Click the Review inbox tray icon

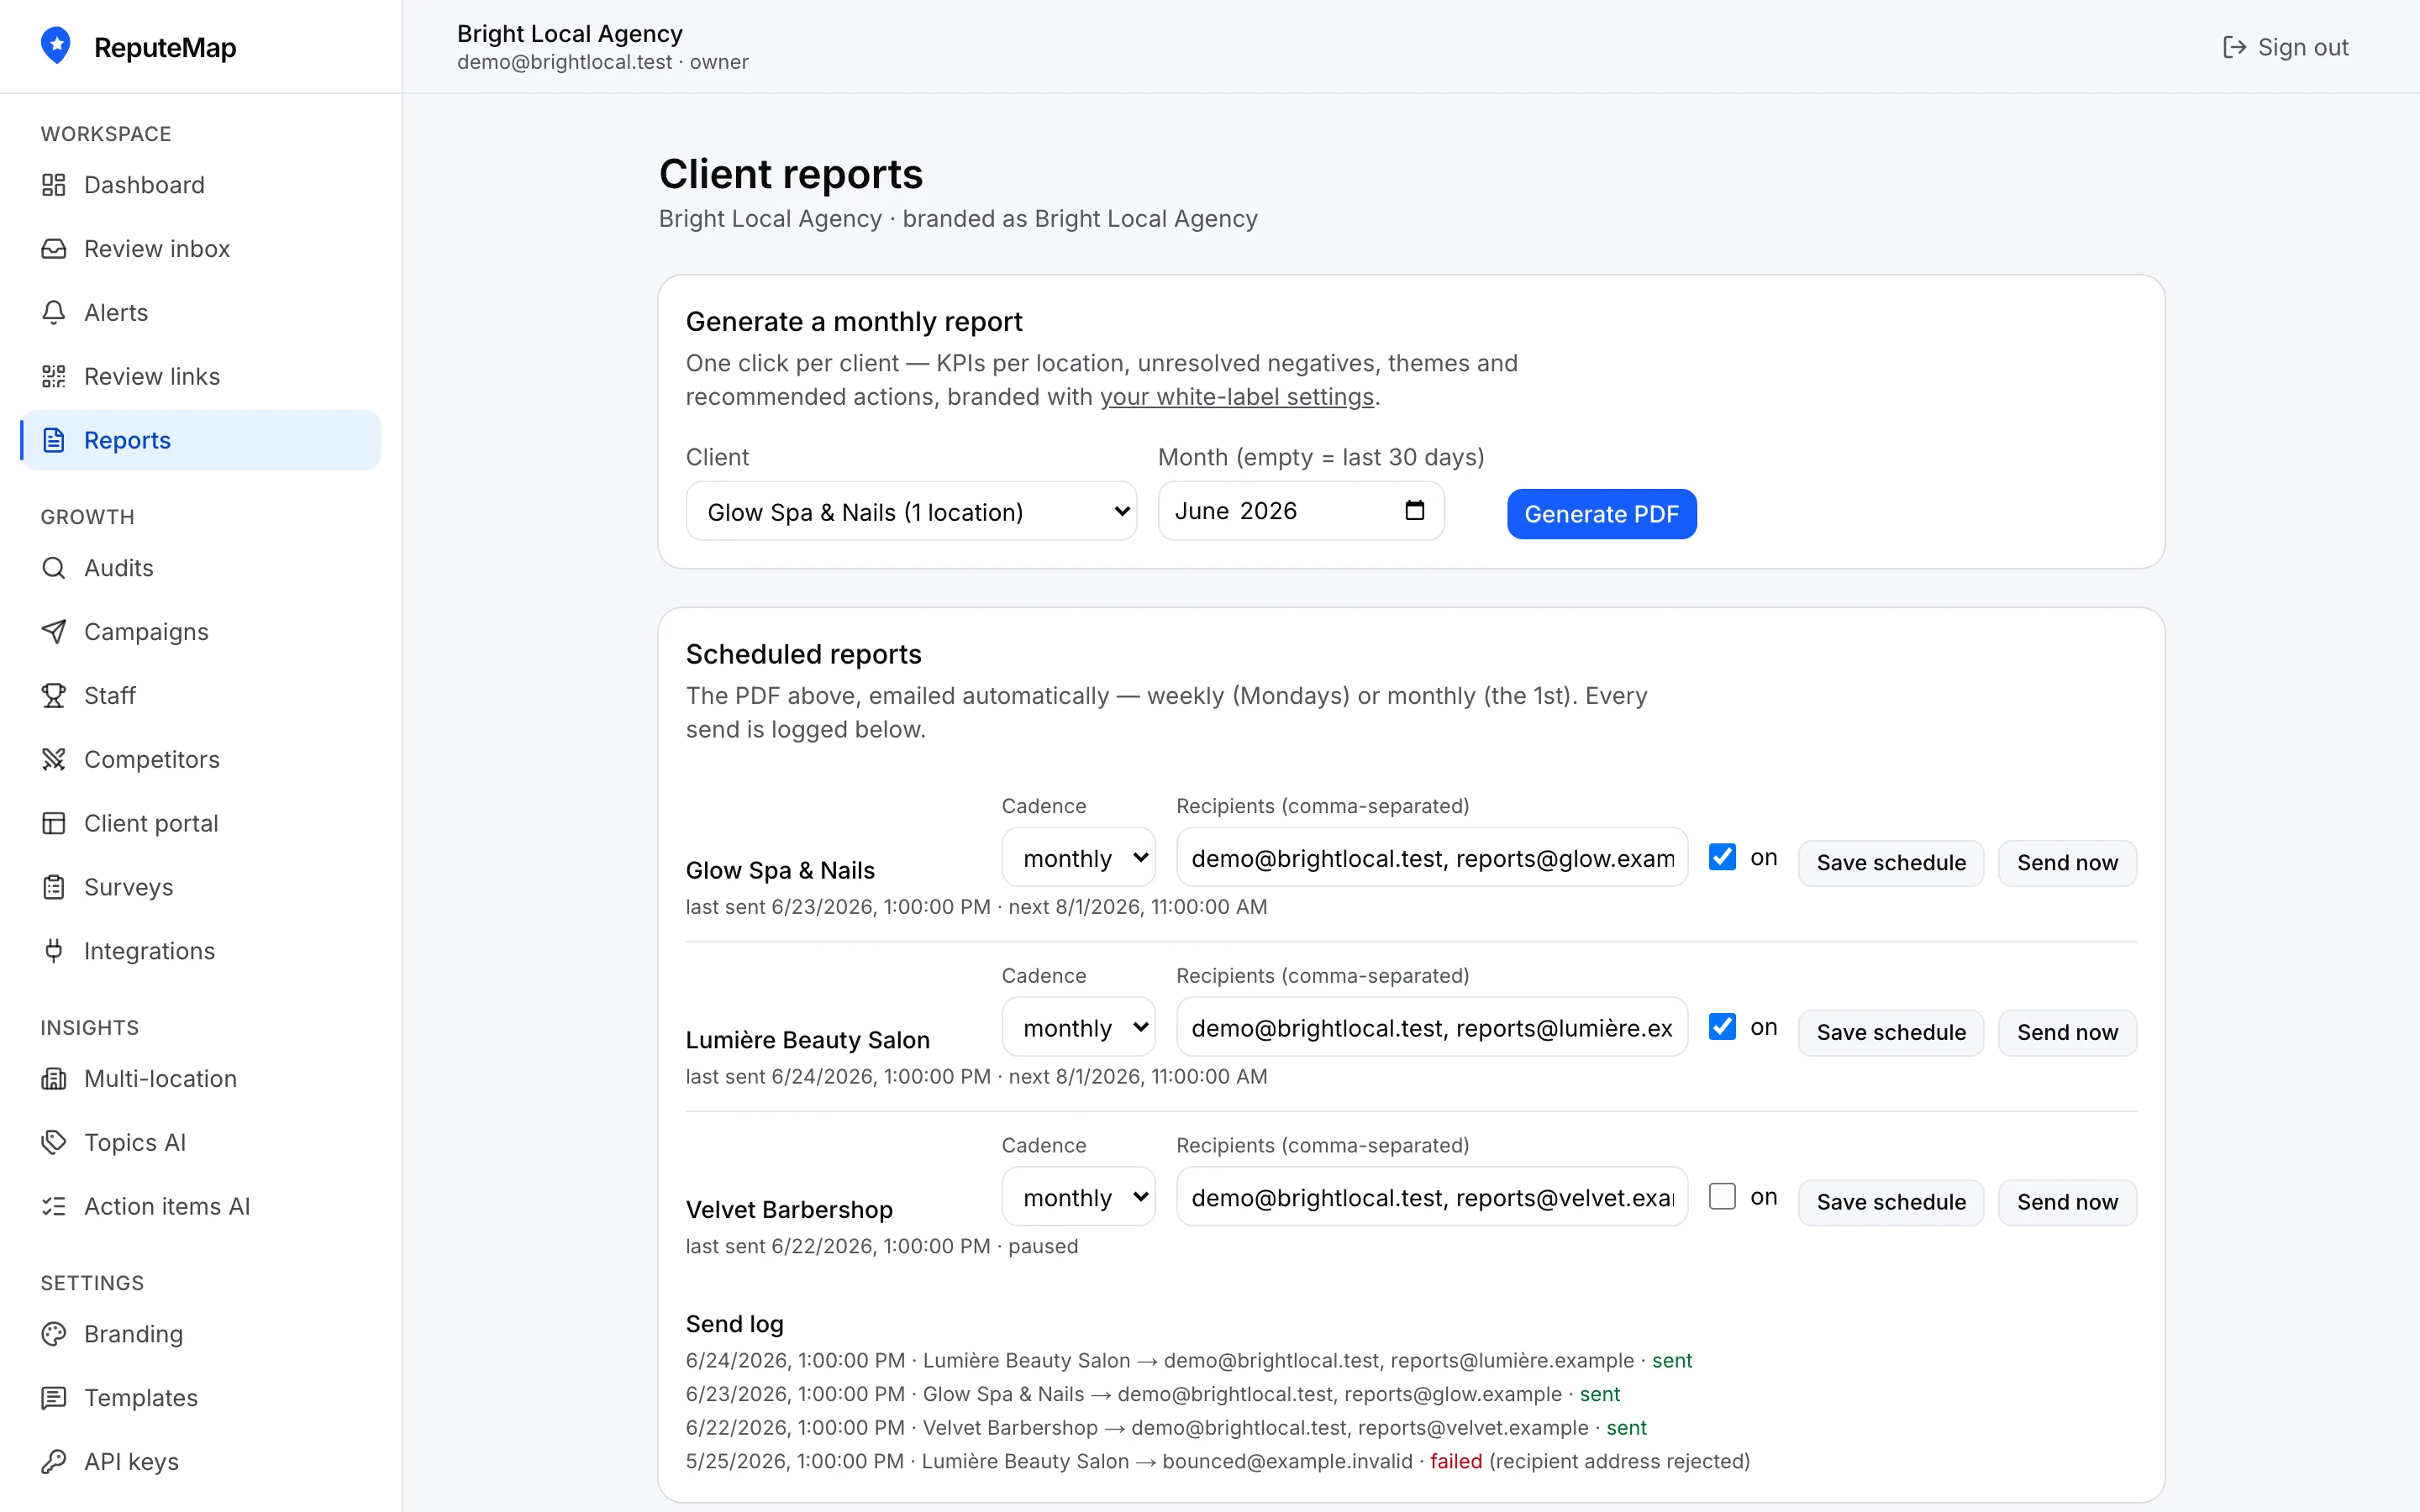coord(54,249)
